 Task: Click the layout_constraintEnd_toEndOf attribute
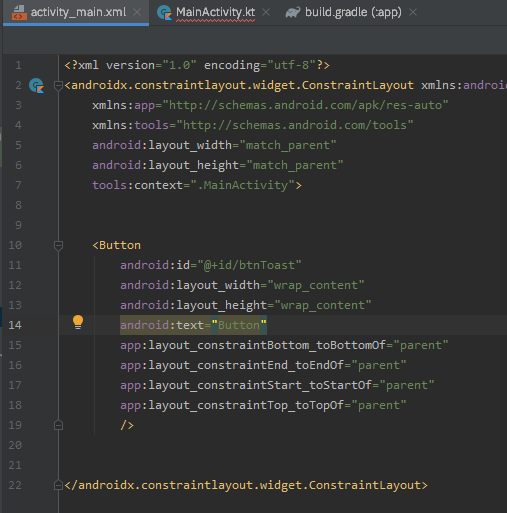click(x=232, y=365)
